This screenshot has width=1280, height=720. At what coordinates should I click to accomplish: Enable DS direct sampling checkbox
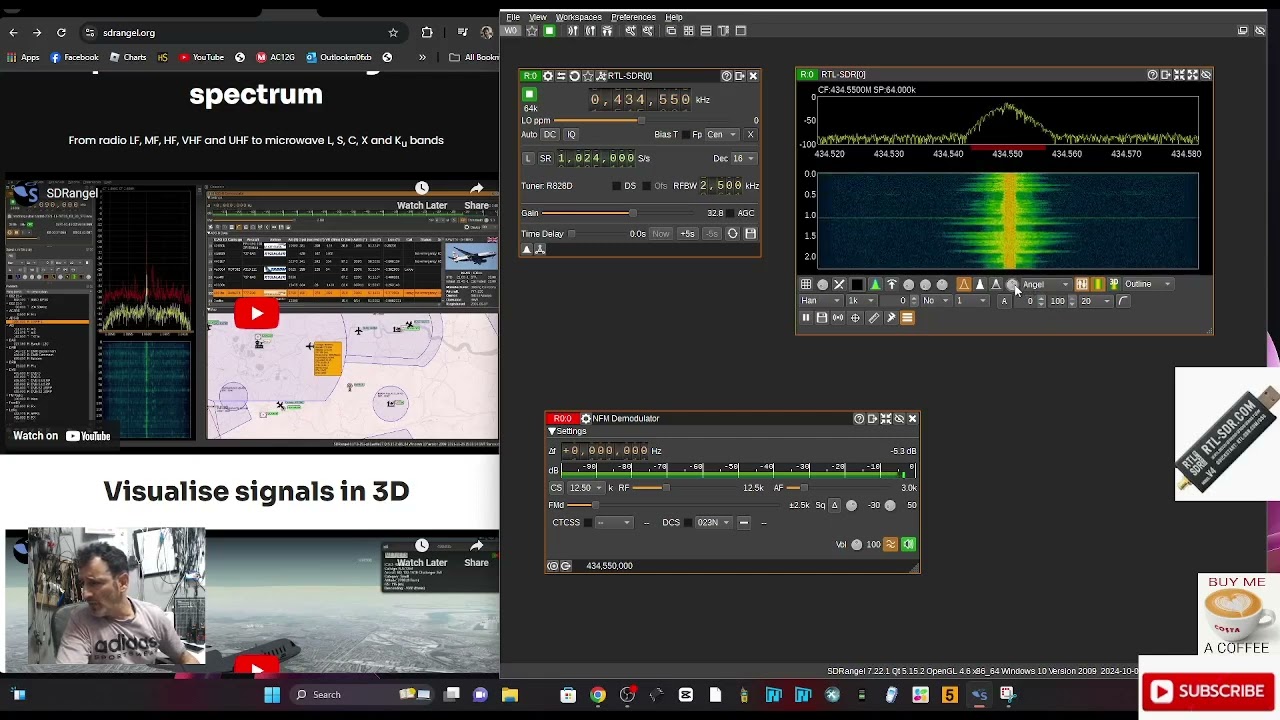point(617,186)
